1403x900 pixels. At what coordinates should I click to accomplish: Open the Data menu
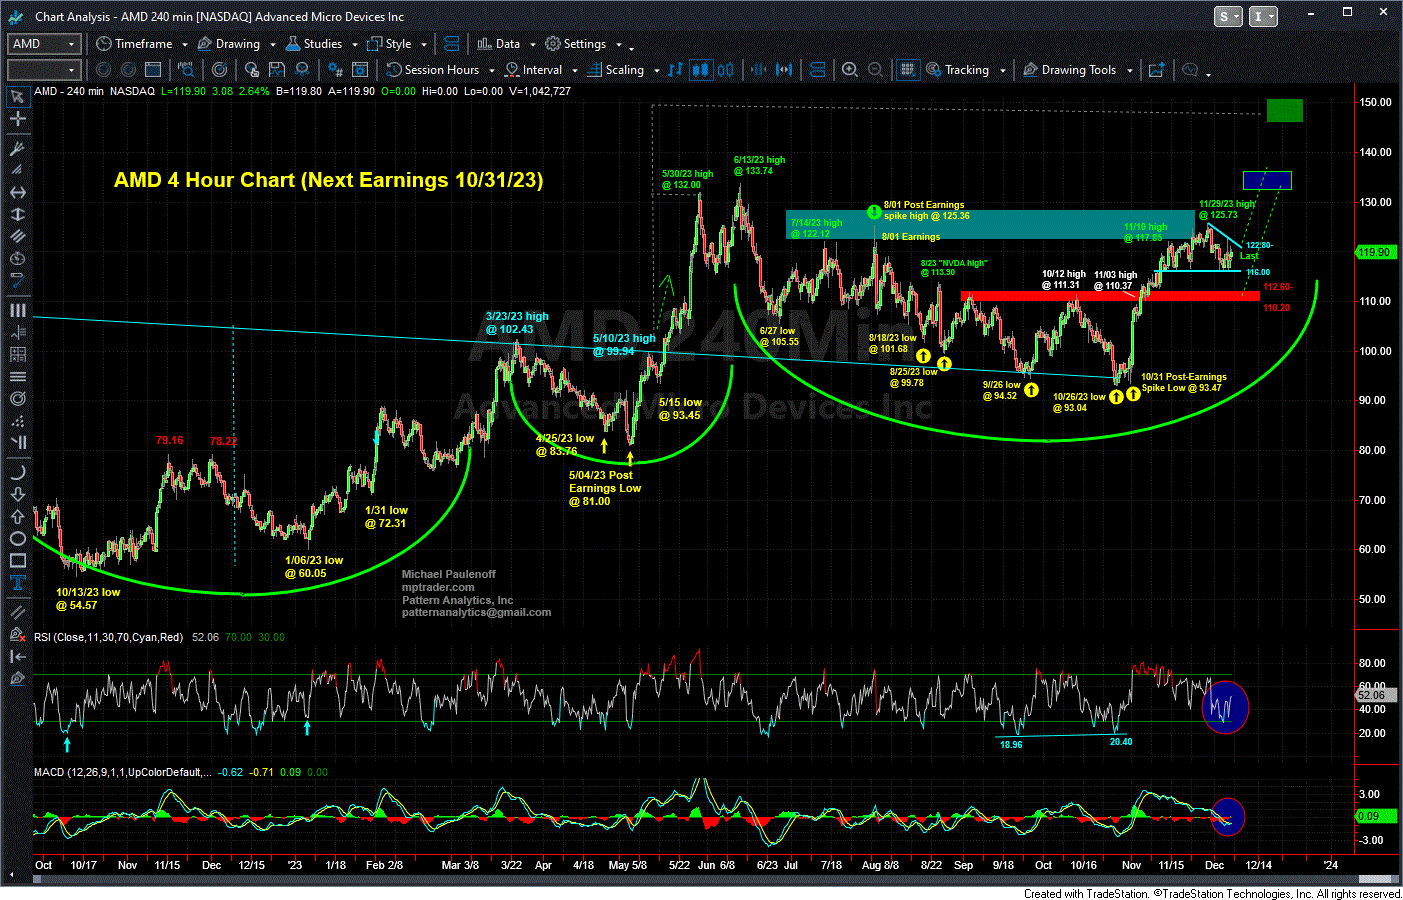tap(499, 44)
